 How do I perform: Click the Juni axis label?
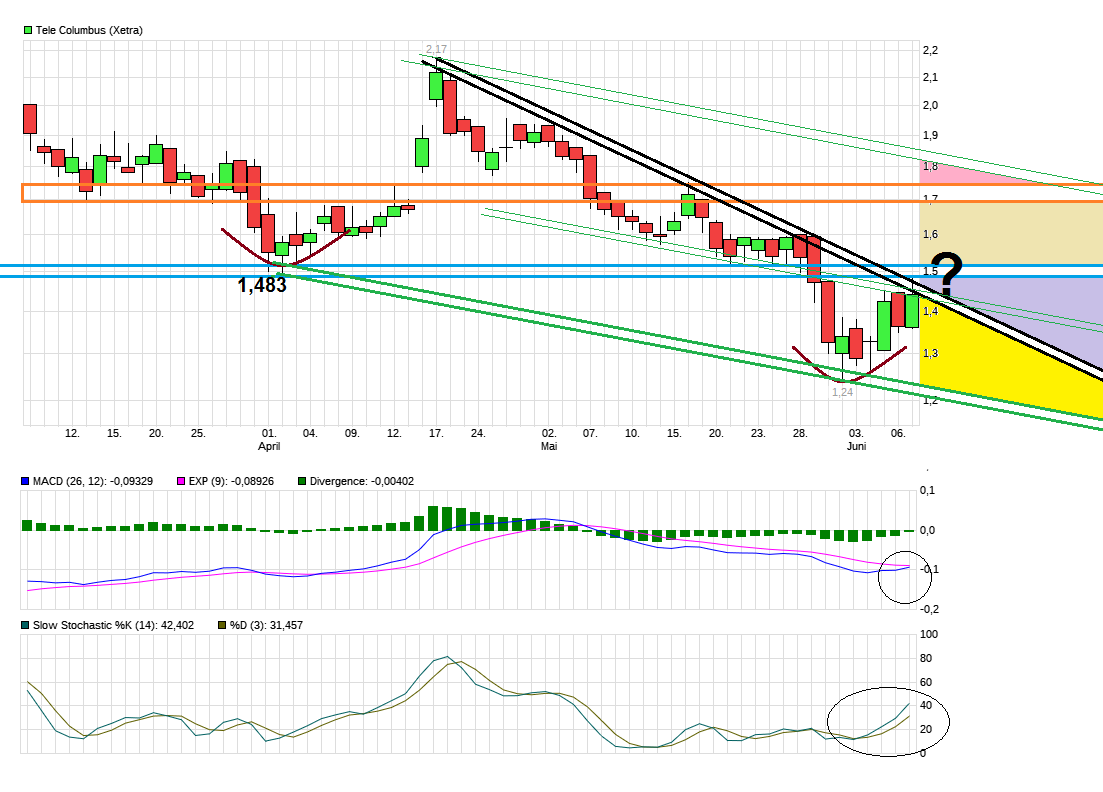pyautogui.click(x=858, y=446)
